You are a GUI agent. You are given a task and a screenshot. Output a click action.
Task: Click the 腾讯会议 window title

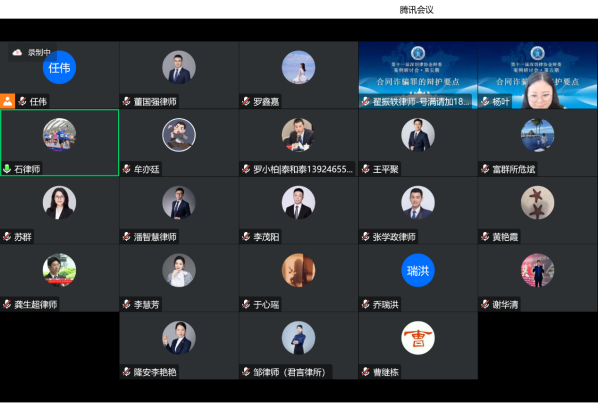416,10
